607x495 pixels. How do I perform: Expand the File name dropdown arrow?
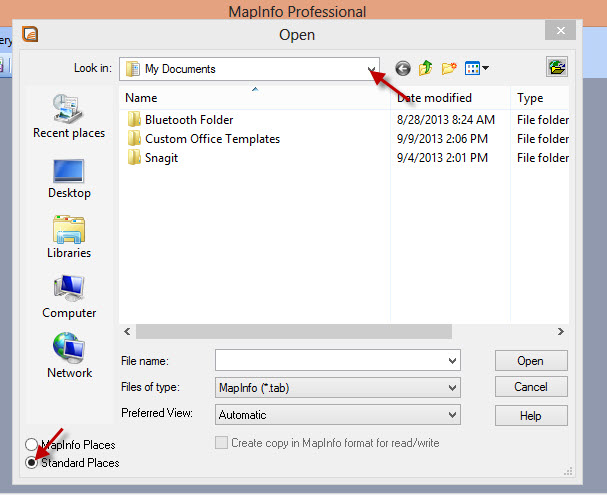452,361
